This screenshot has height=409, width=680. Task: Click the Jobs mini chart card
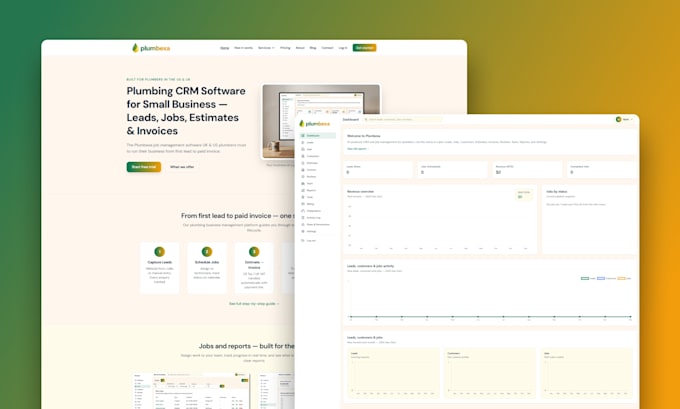pyautogui.click(x=587, y=373)
